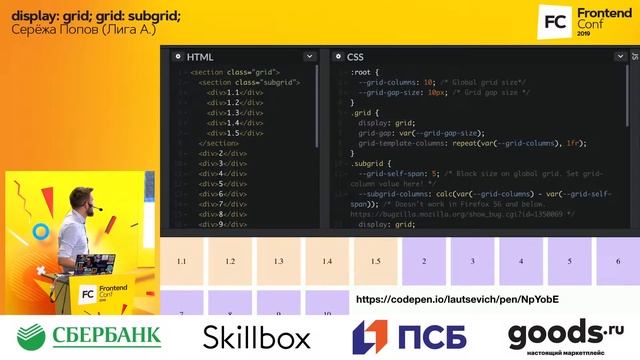Click preview grid cell 1.2
Image resolution: width=640 pixels, height=360 pixels.
pos(230,261)
